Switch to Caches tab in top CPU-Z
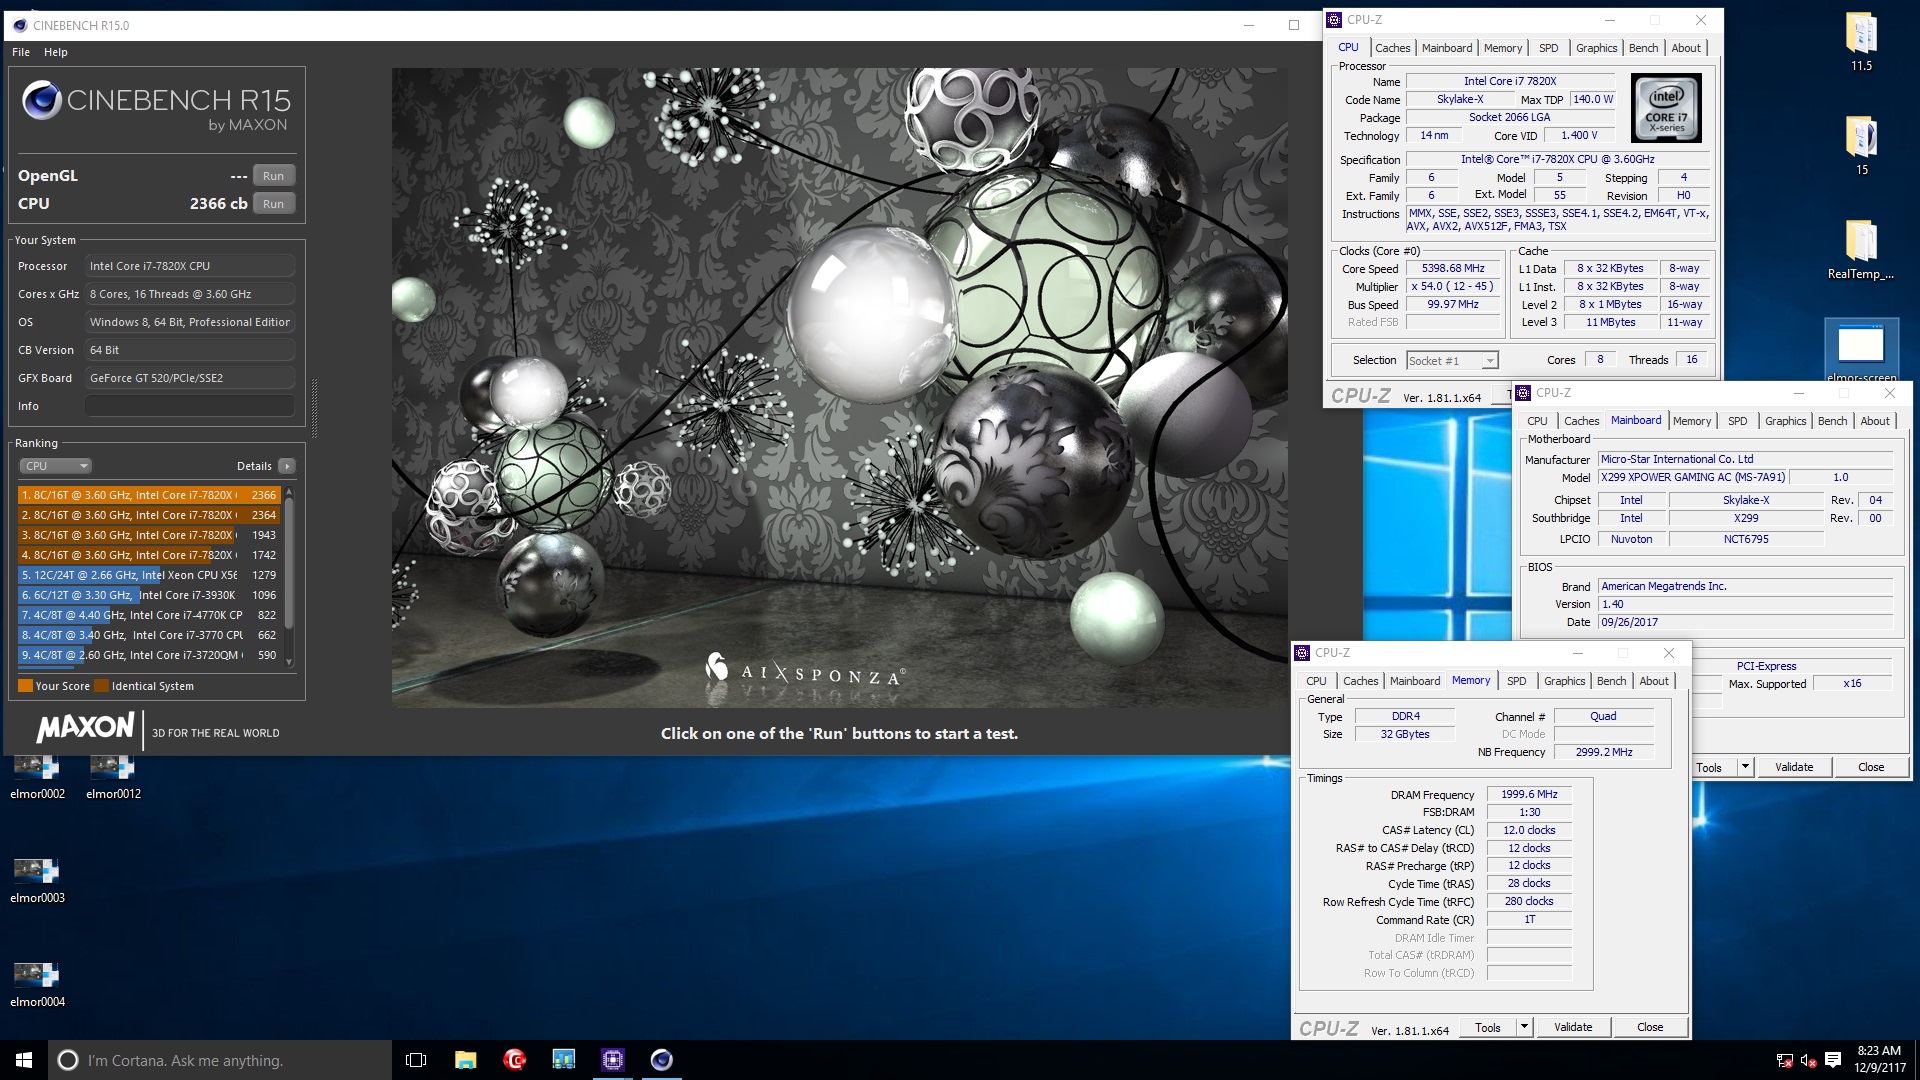Viewport: 1920px width, 1080px height. (x=1392, y=48)
